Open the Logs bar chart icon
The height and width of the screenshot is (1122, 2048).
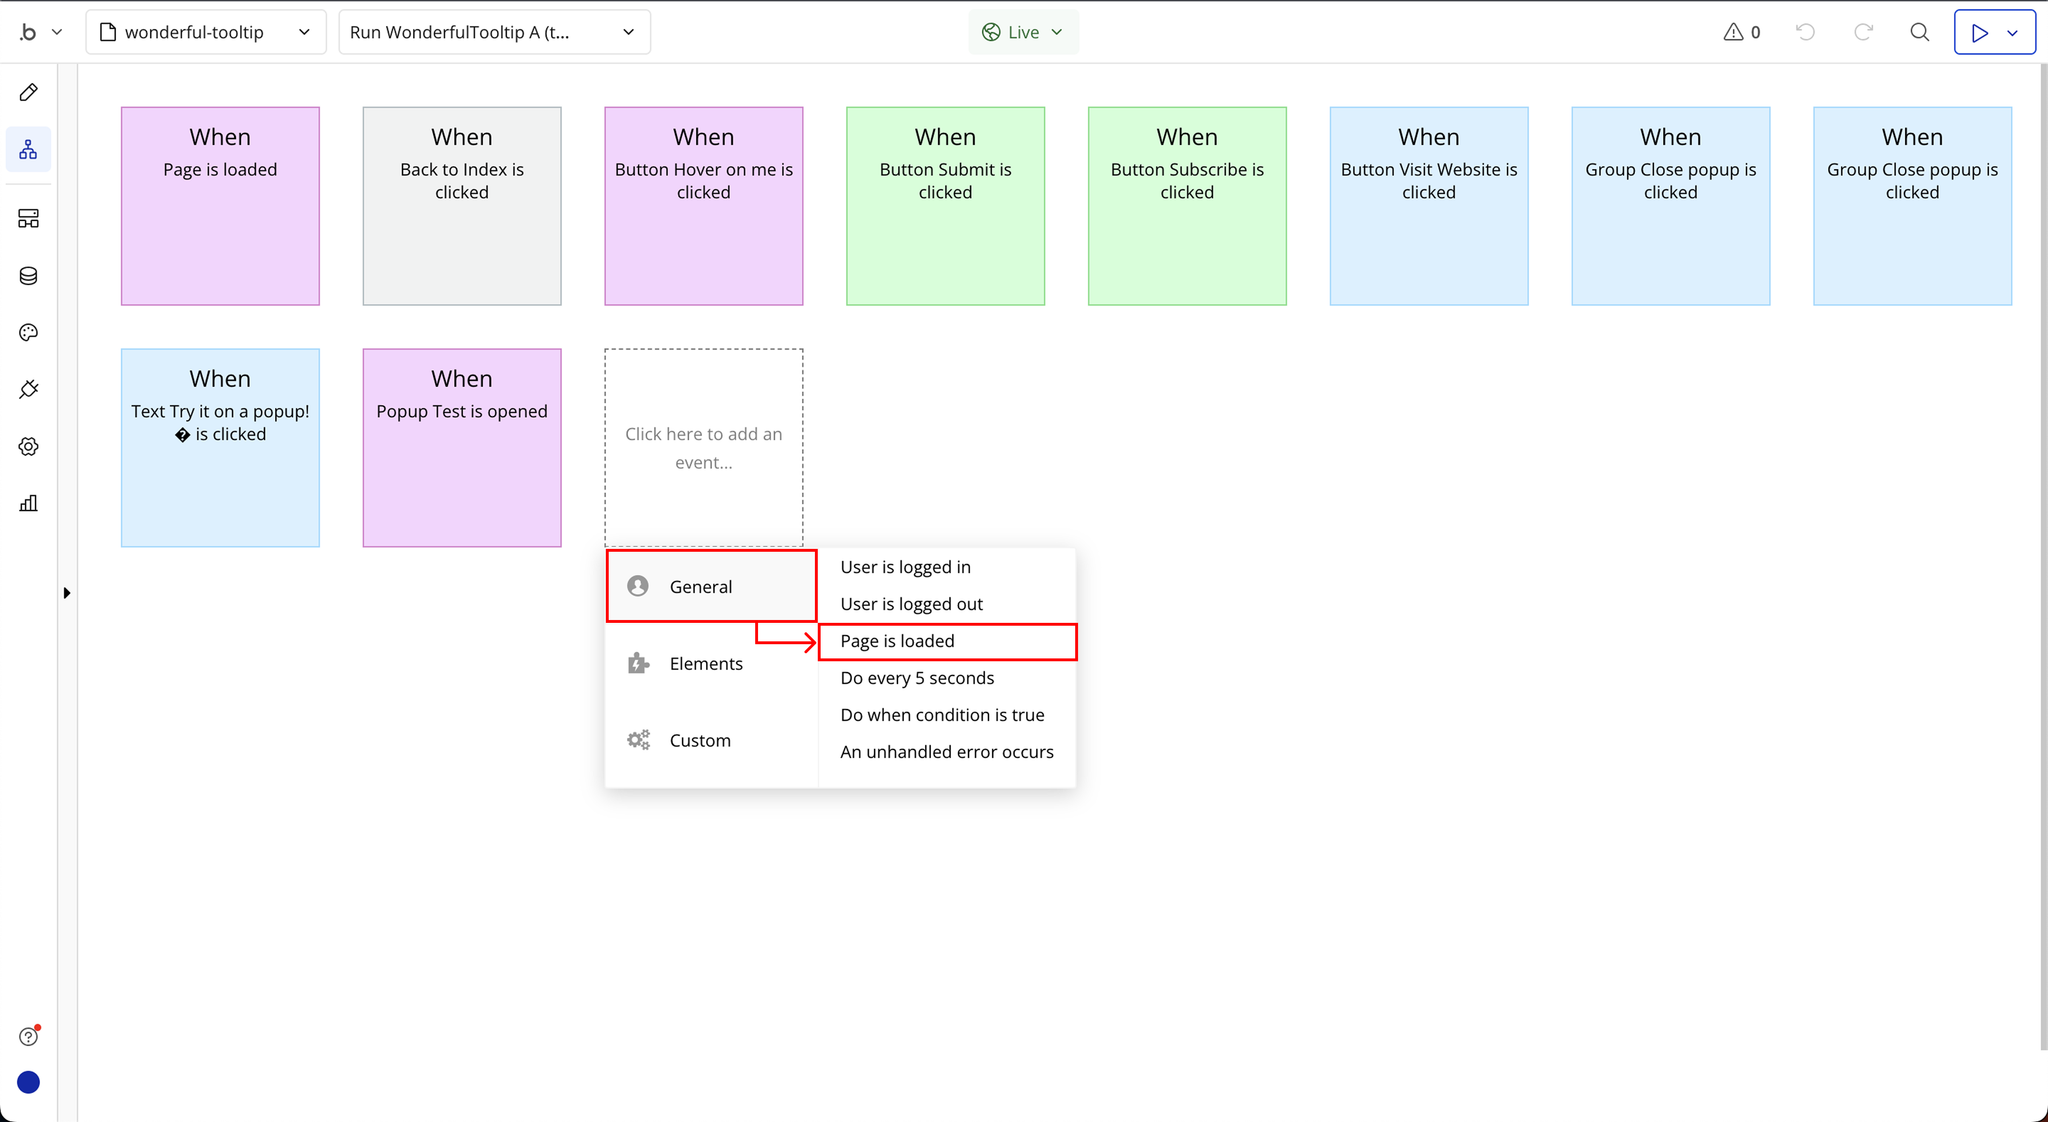click(28, 503)
